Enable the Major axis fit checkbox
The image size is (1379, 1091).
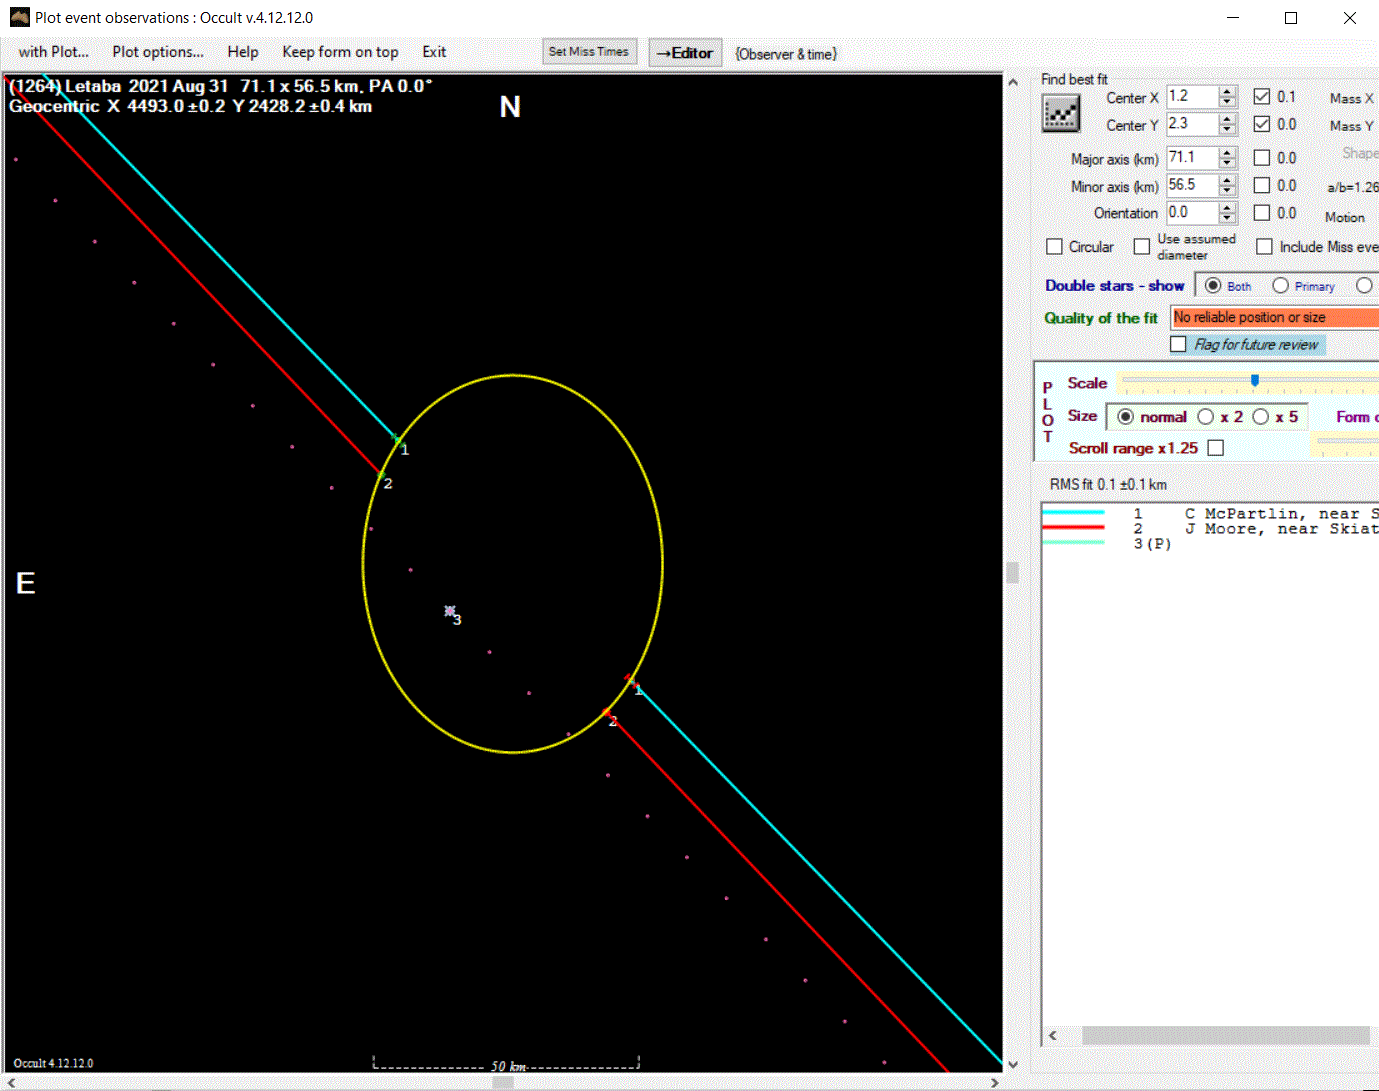pyautogui.click(x=1262, y=158)
